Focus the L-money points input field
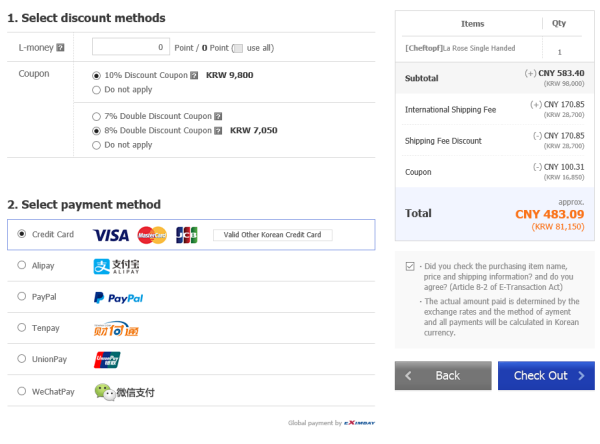Viewport: 600px width, 444px height. point(131,47)
